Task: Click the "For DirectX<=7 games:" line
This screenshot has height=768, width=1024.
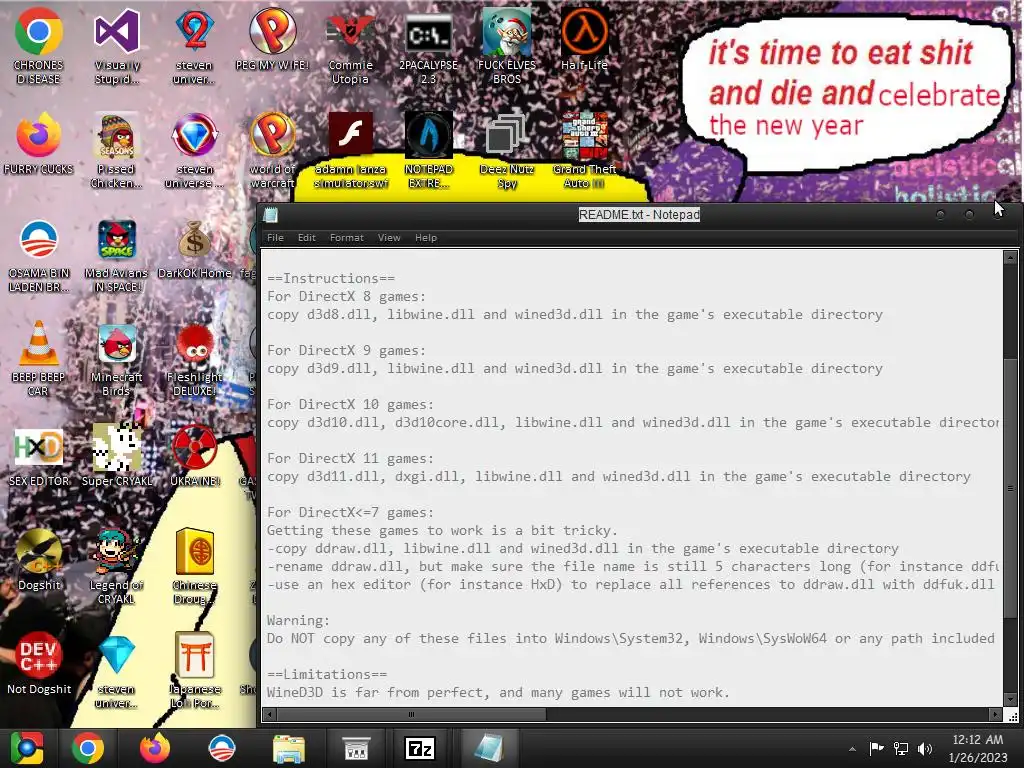Action: coord(350,513)
